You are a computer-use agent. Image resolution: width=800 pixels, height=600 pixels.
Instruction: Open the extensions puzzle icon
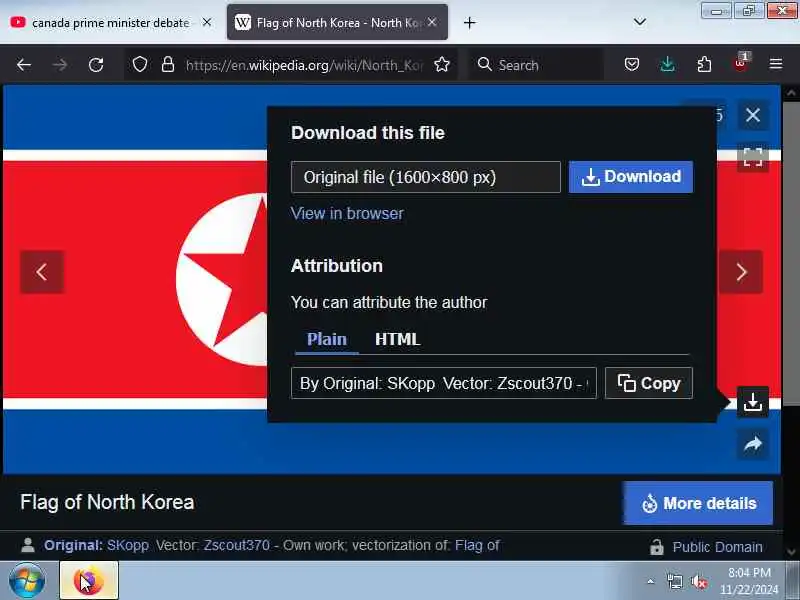coord(704,64)
